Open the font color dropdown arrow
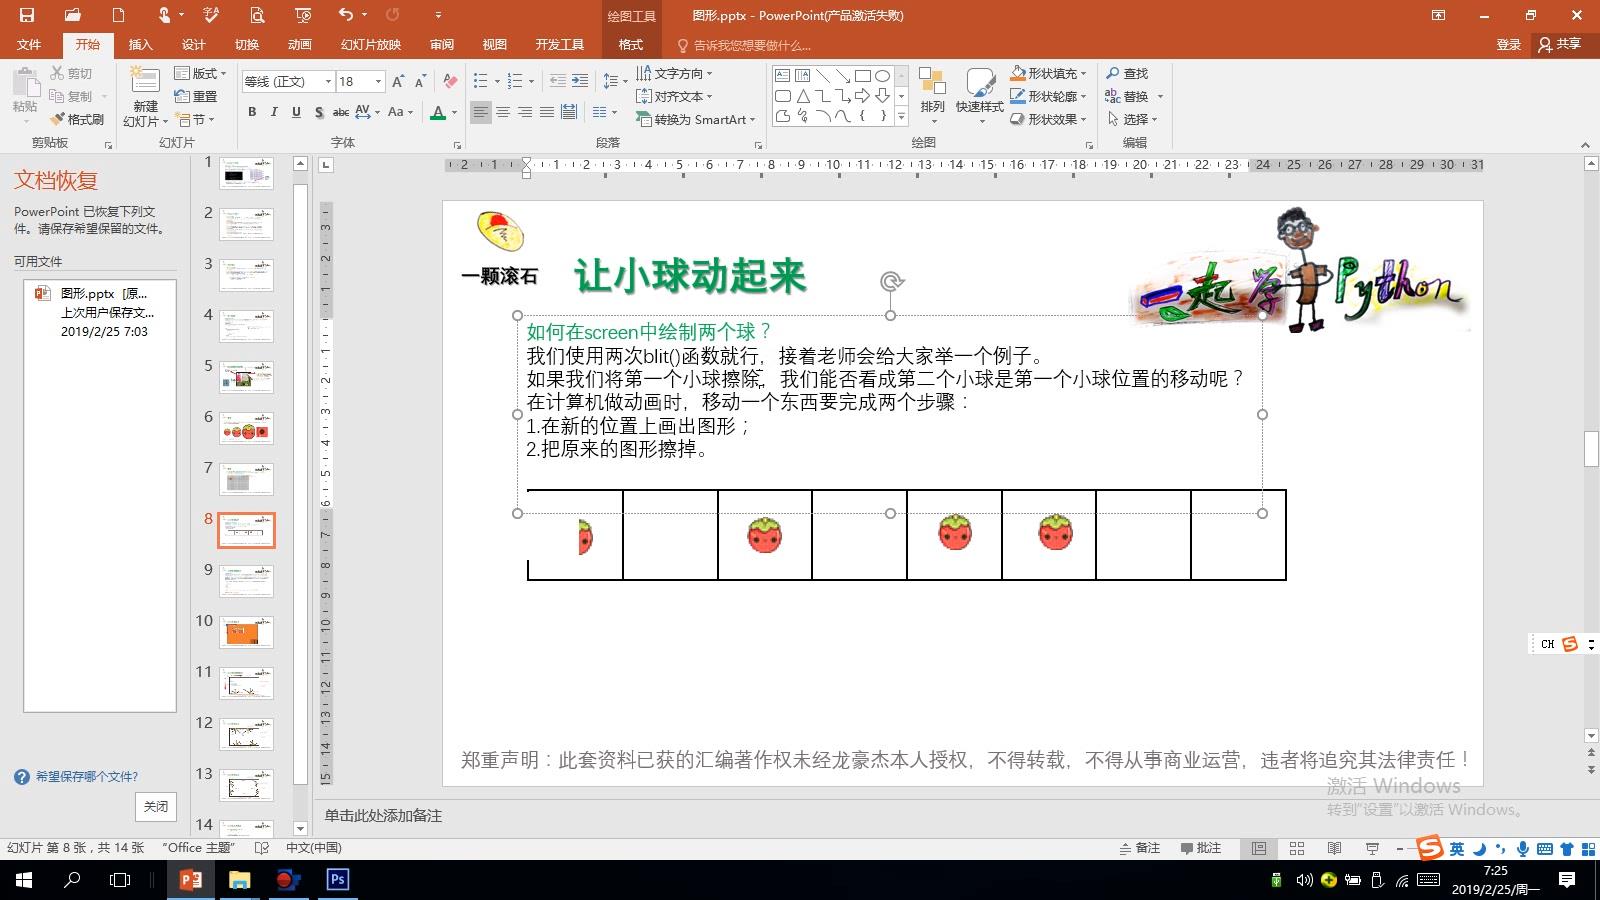This screenshot has height=900, width=1600. pyautogui.click(x=454, y=113)
